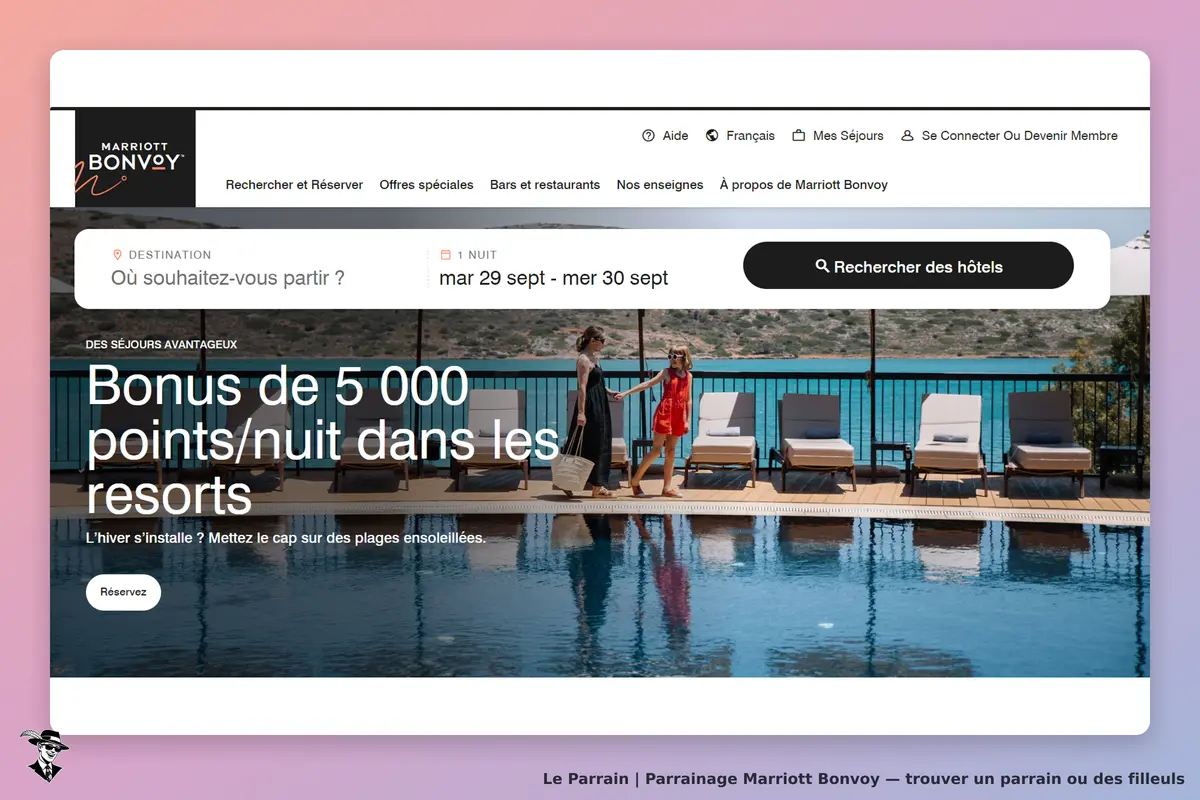Open the Rechercher et Réserver menu
This screenshot has width=1200, height=800.
[294, 185]
